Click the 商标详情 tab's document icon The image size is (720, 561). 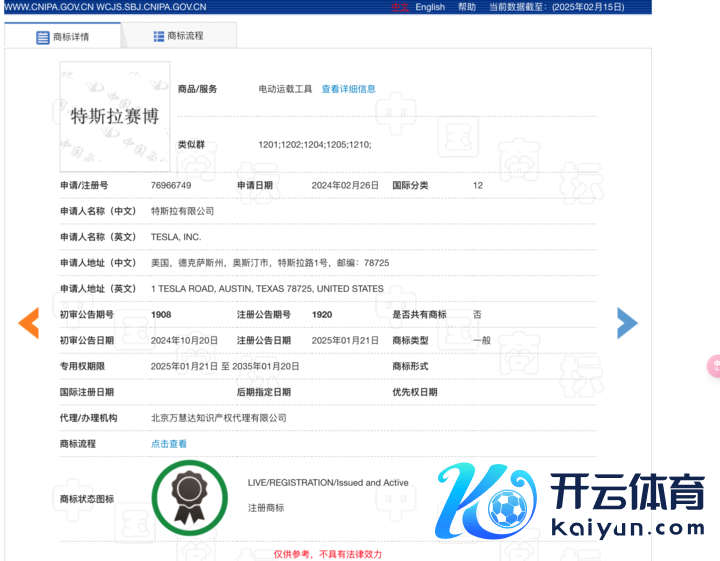[x=42, y=37]
